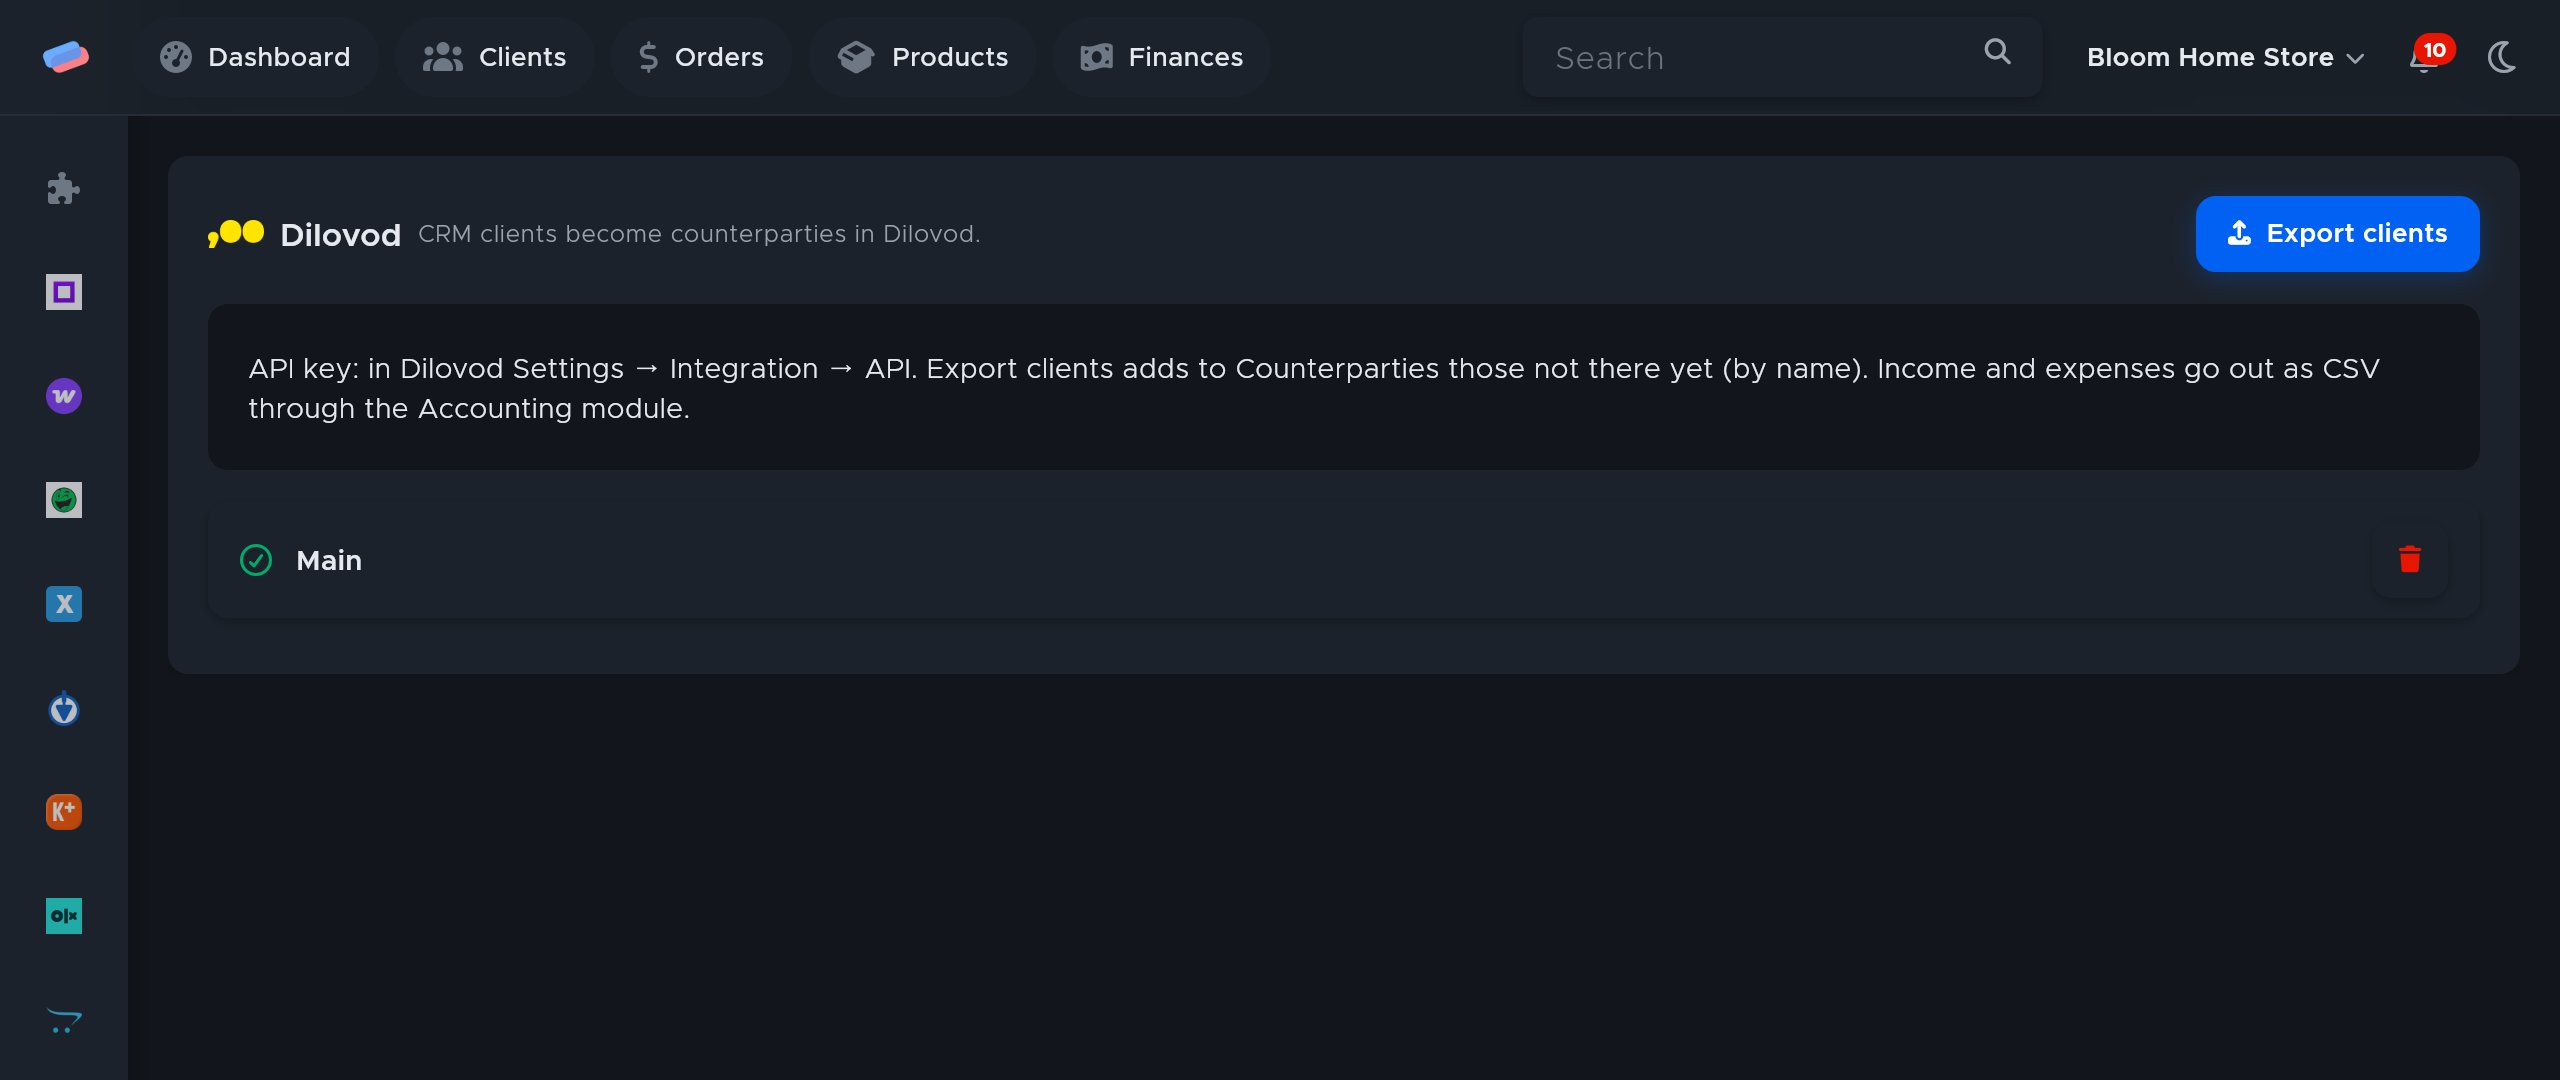This screenshot has width=2560, height=1080.
Task: Click the yellow Dilovod logo icon
Action: click(236, 234)
